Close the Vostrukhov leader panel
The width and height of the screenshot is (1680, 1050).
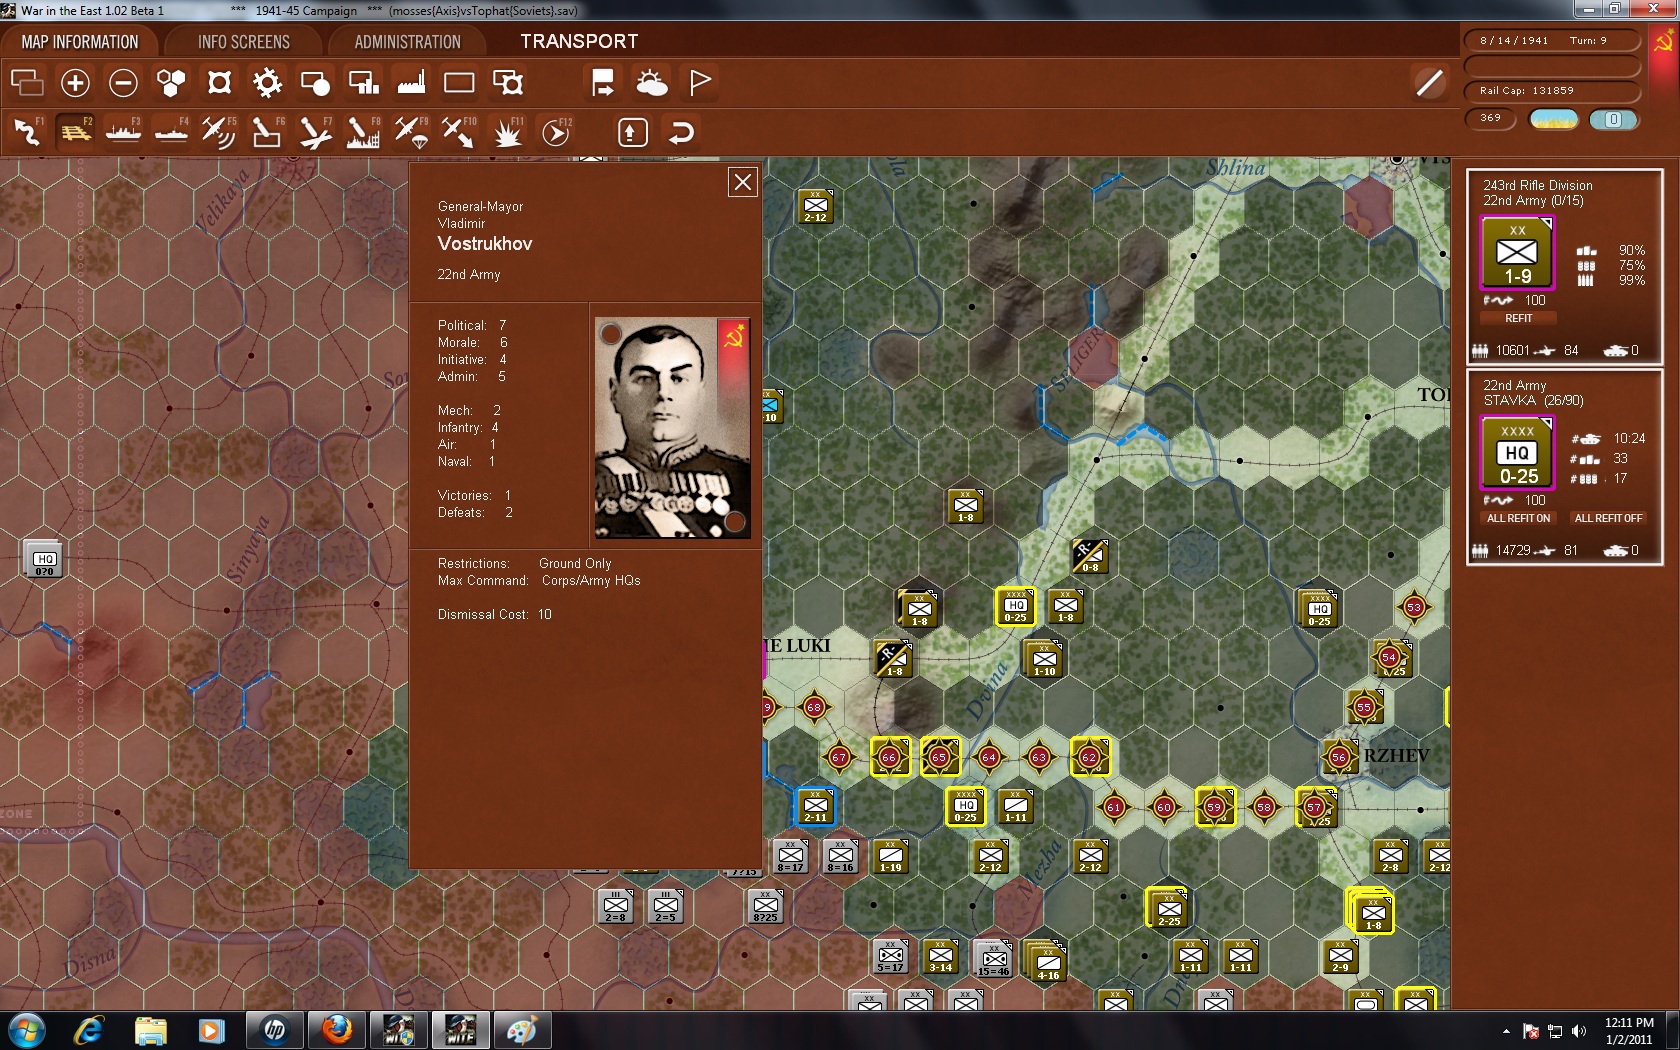tap(742, 182)
